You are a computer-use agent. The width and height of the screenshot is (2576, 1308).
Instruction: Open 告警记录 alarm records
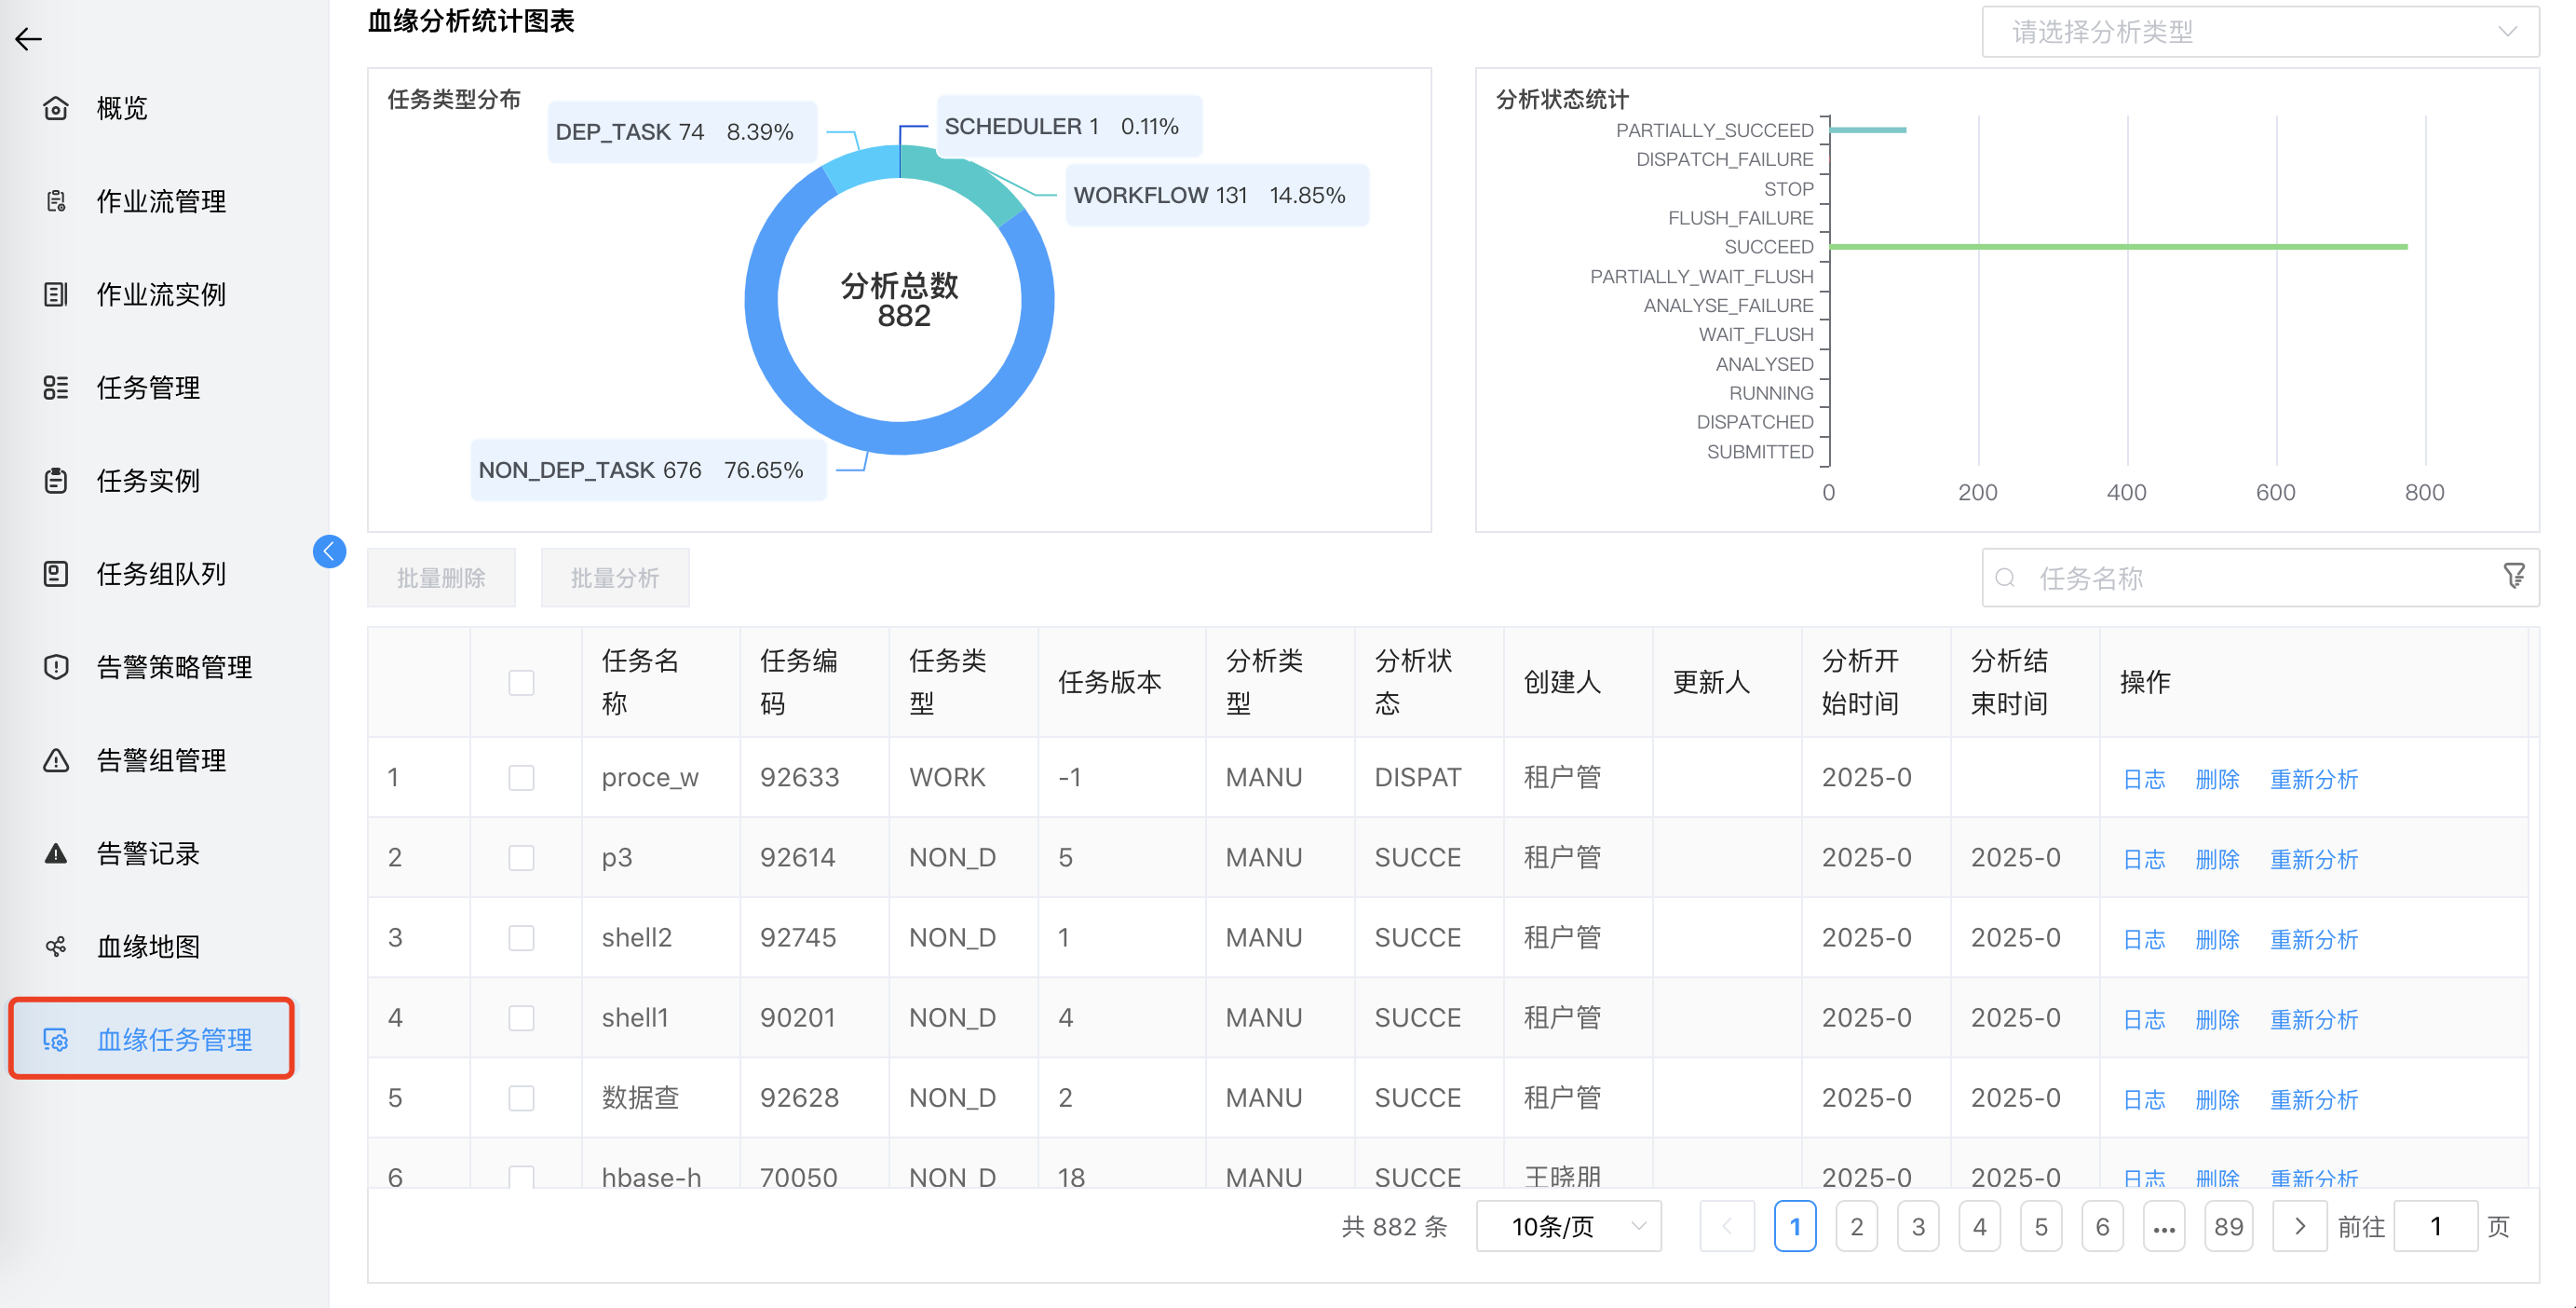(x=147, y=853)
